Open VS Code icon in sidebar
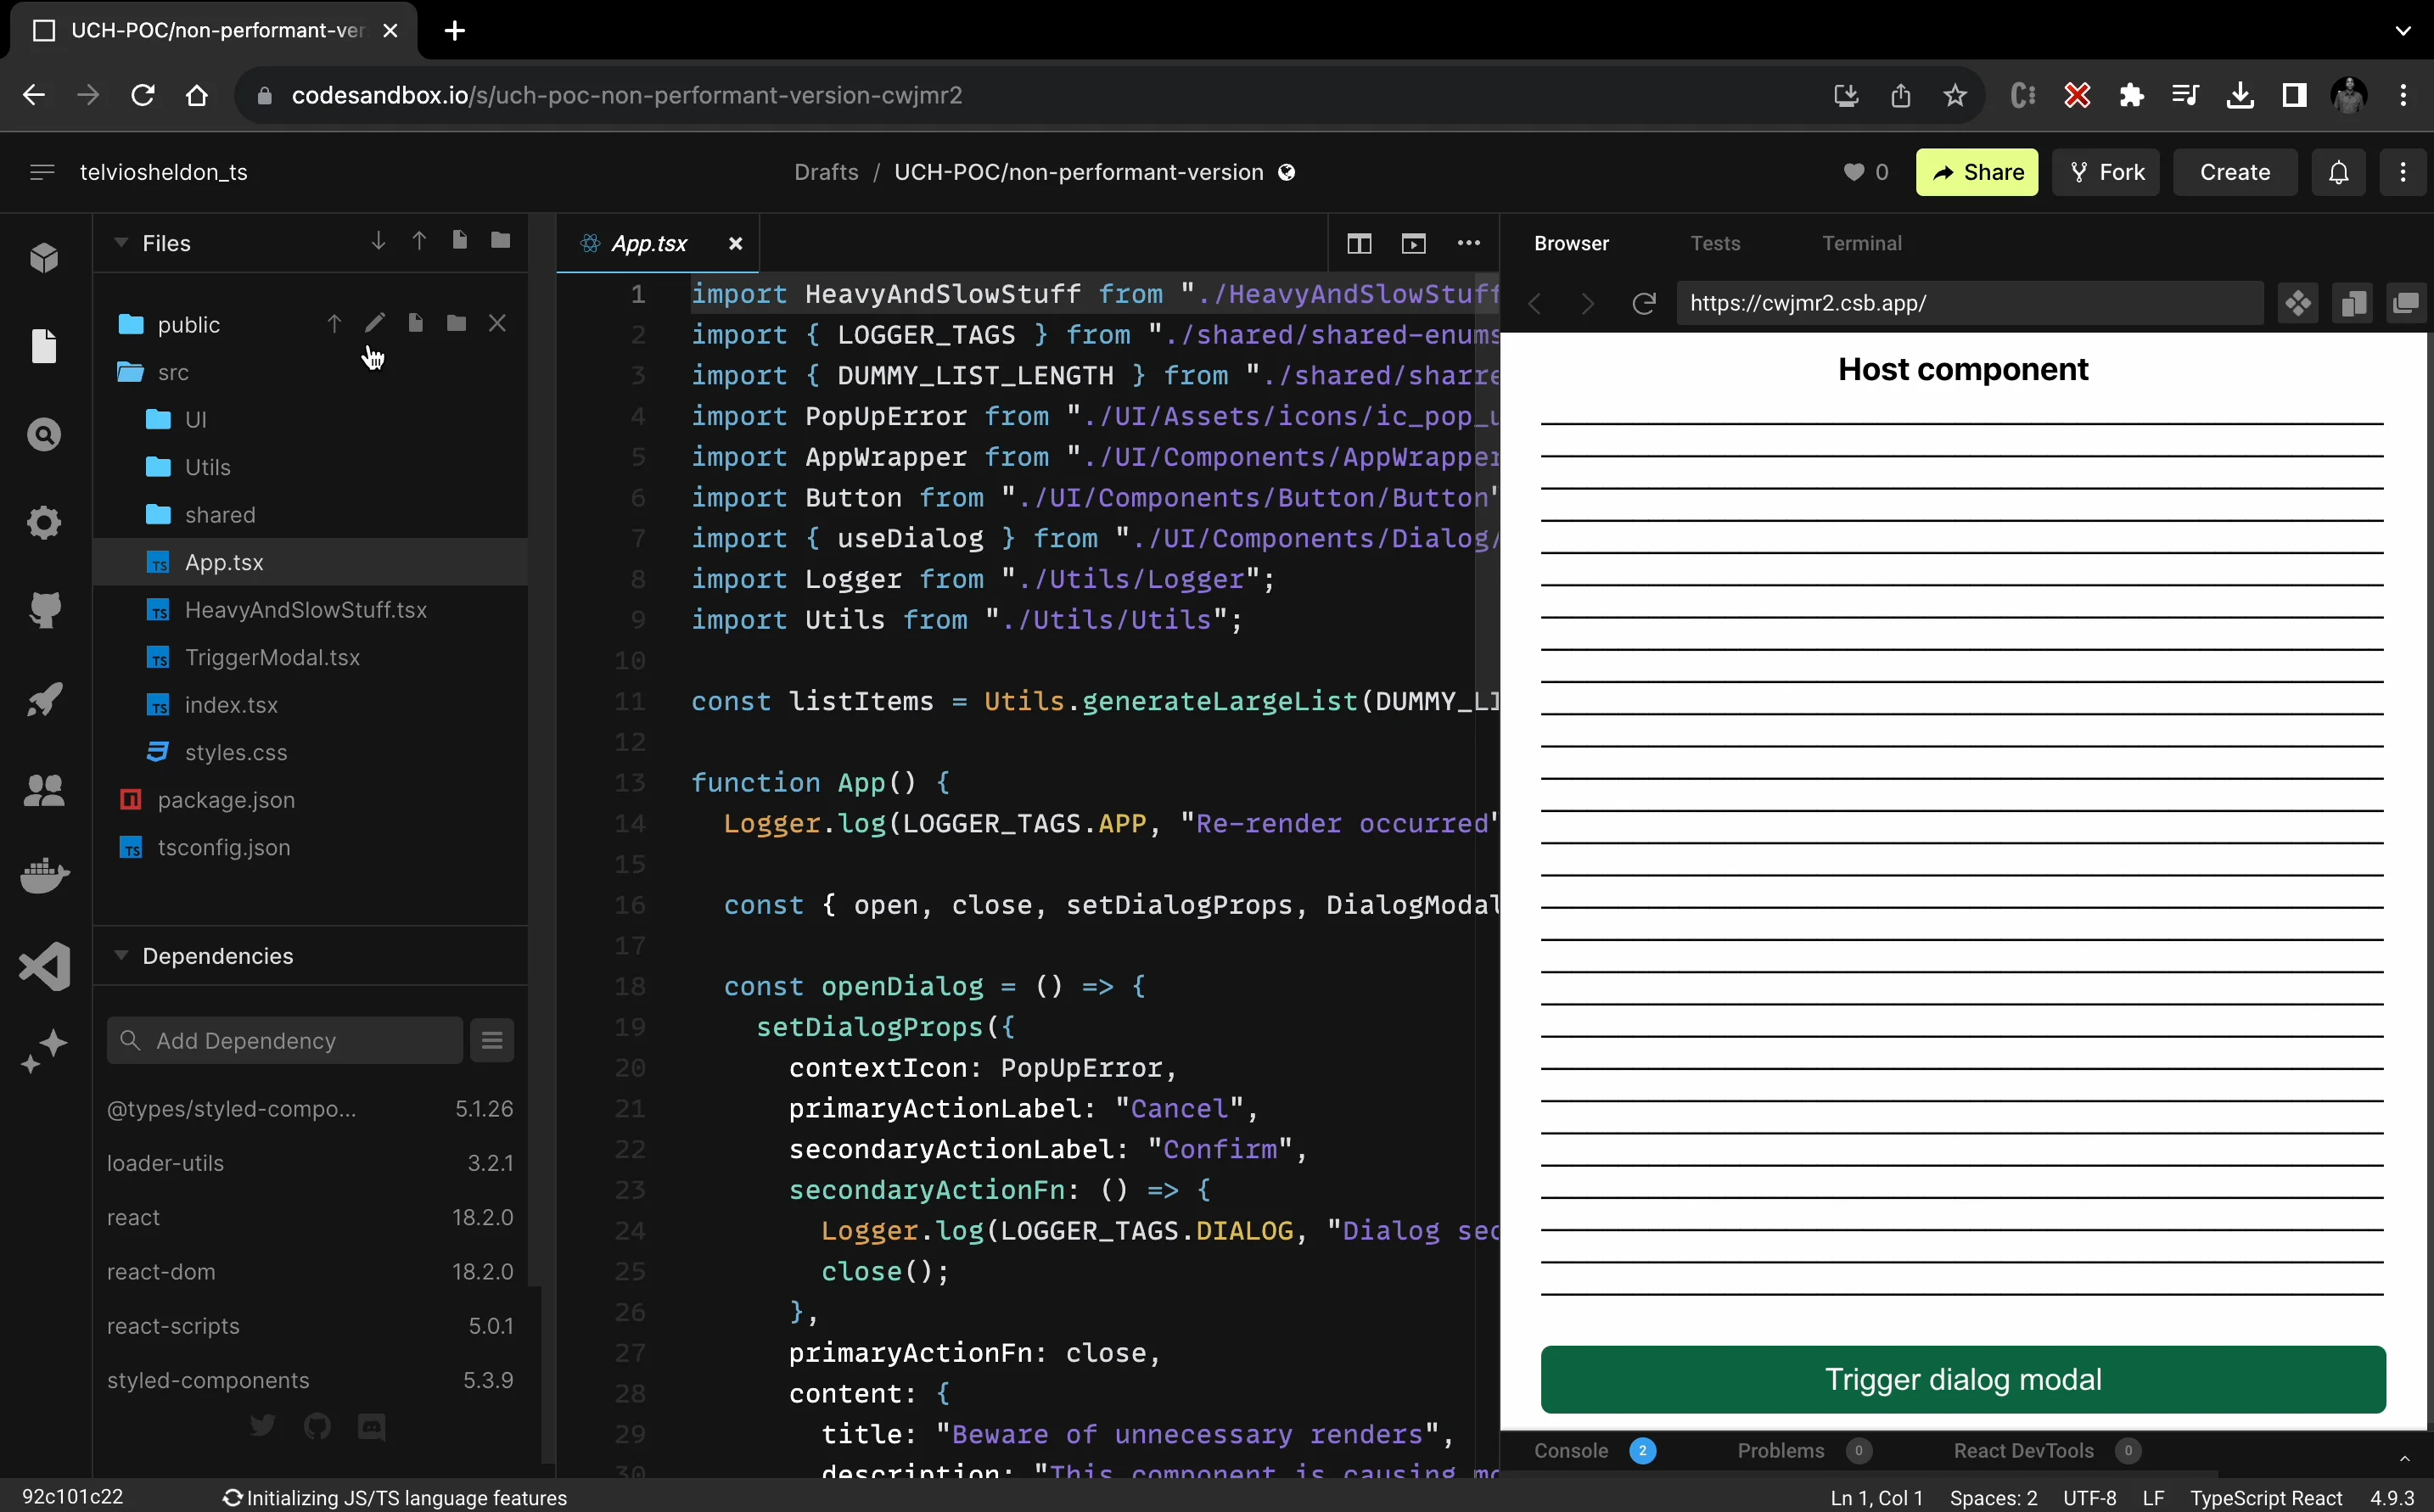 (44, 966)
